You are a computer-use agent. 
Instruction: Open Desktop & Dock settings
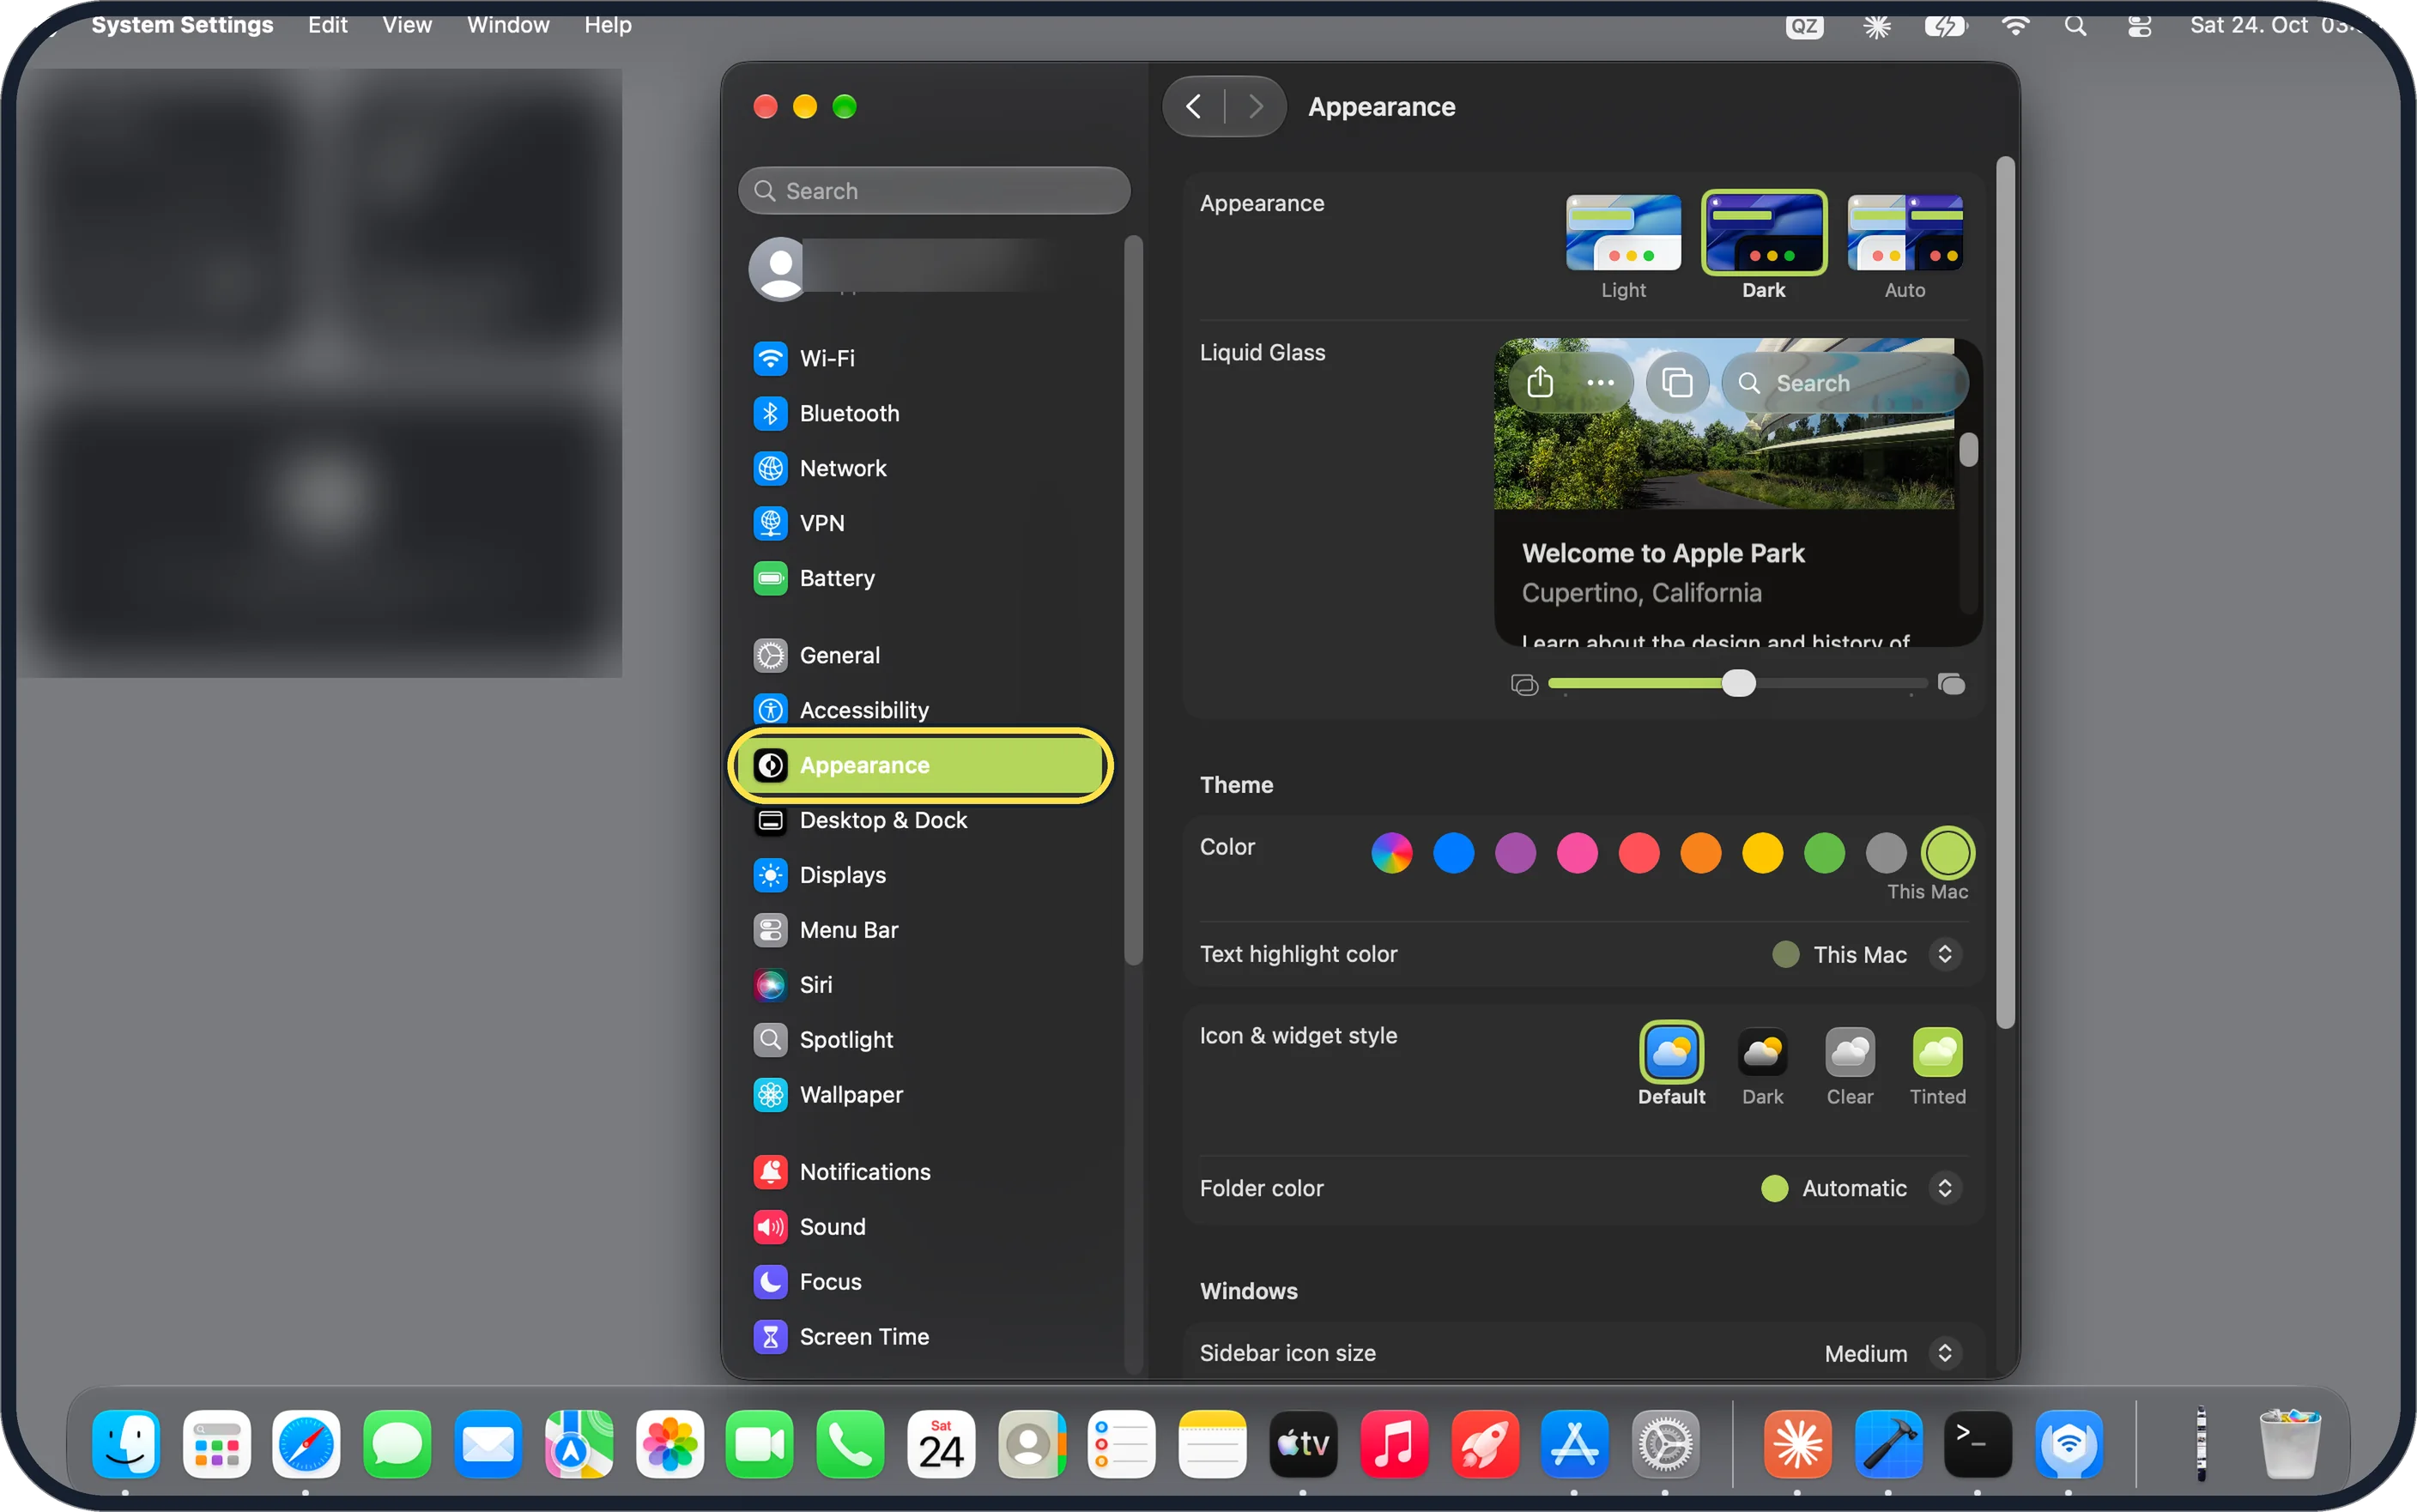pyautogui.click(x=920, y=820)
